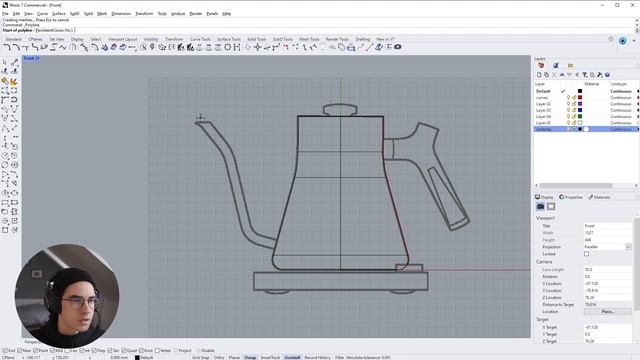Change the curves layer red color swatch
The image size is (640, 360).
point(580,98)
